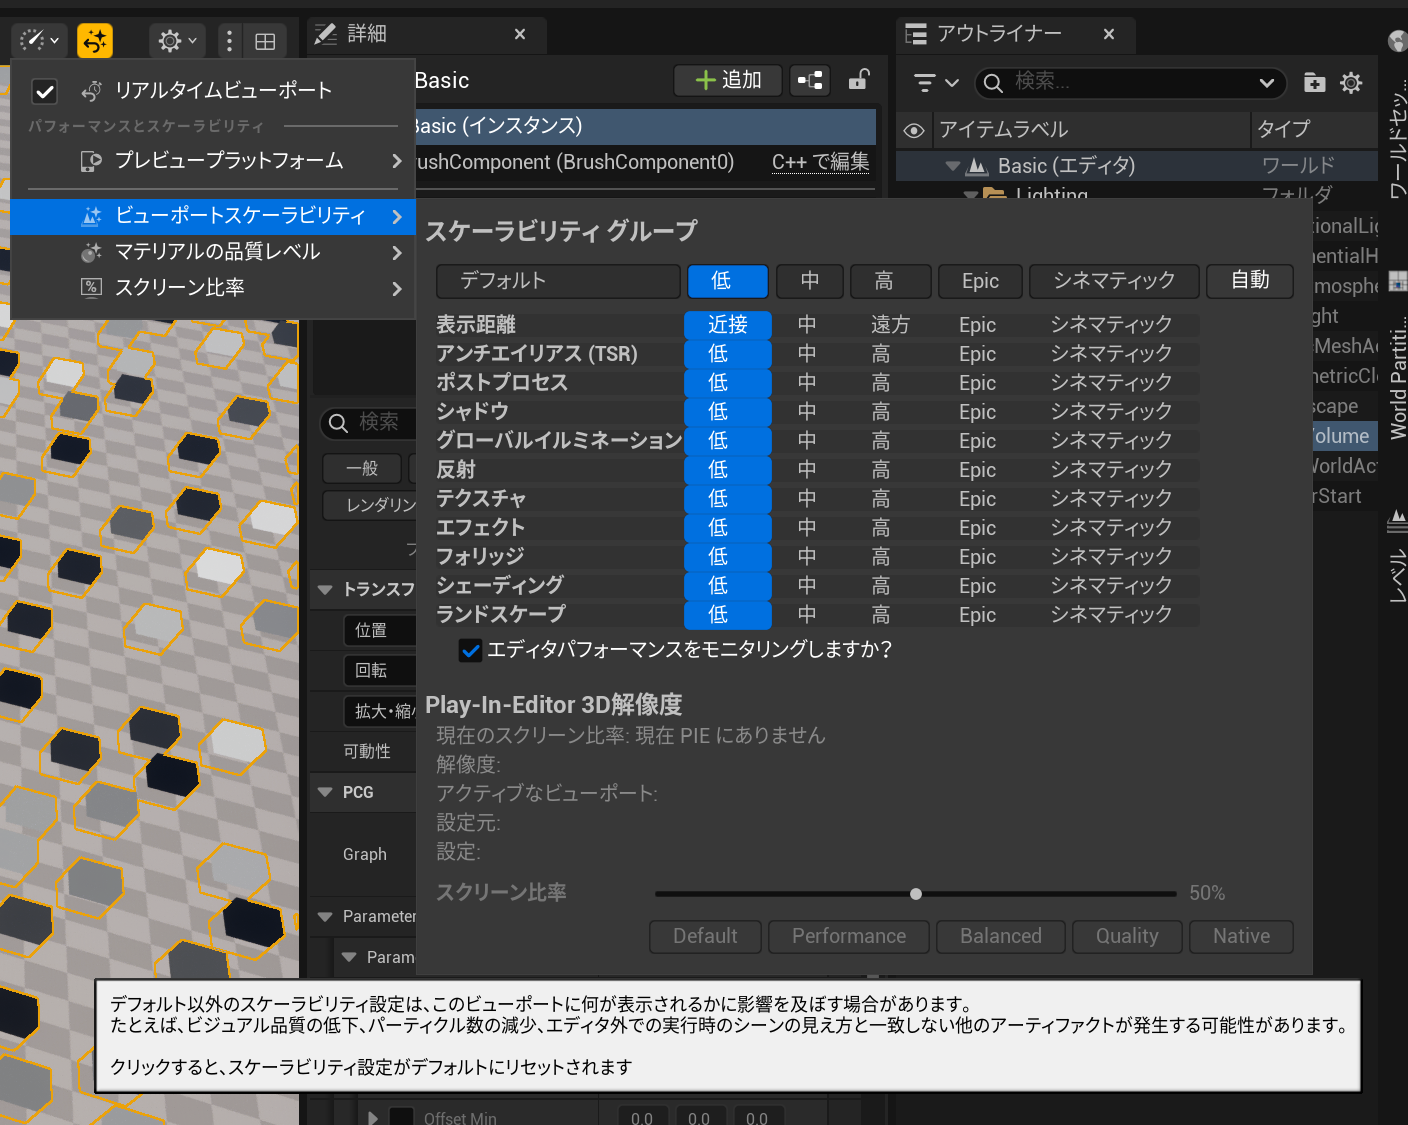
Task: Enable the realtime viewport checkbox
Action: tap(45, 90)
